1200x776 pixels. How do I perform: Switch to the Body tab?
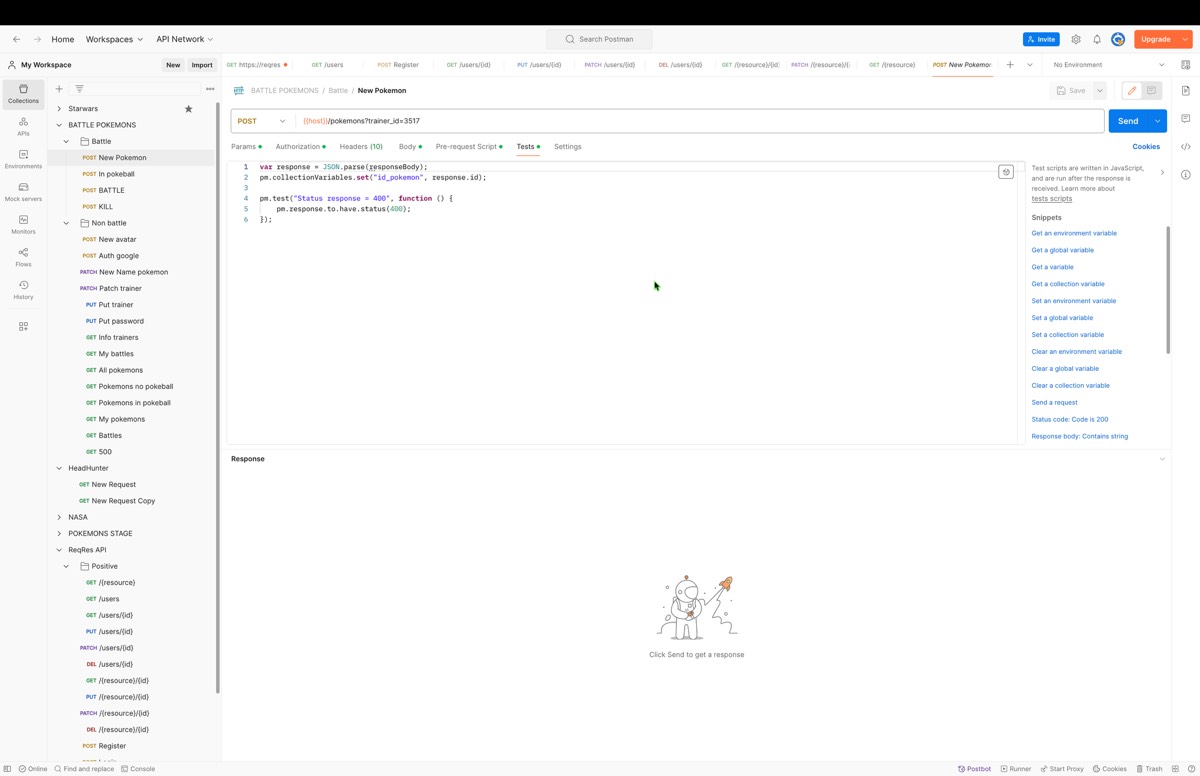pyautogui.click(x=410, y=147)
